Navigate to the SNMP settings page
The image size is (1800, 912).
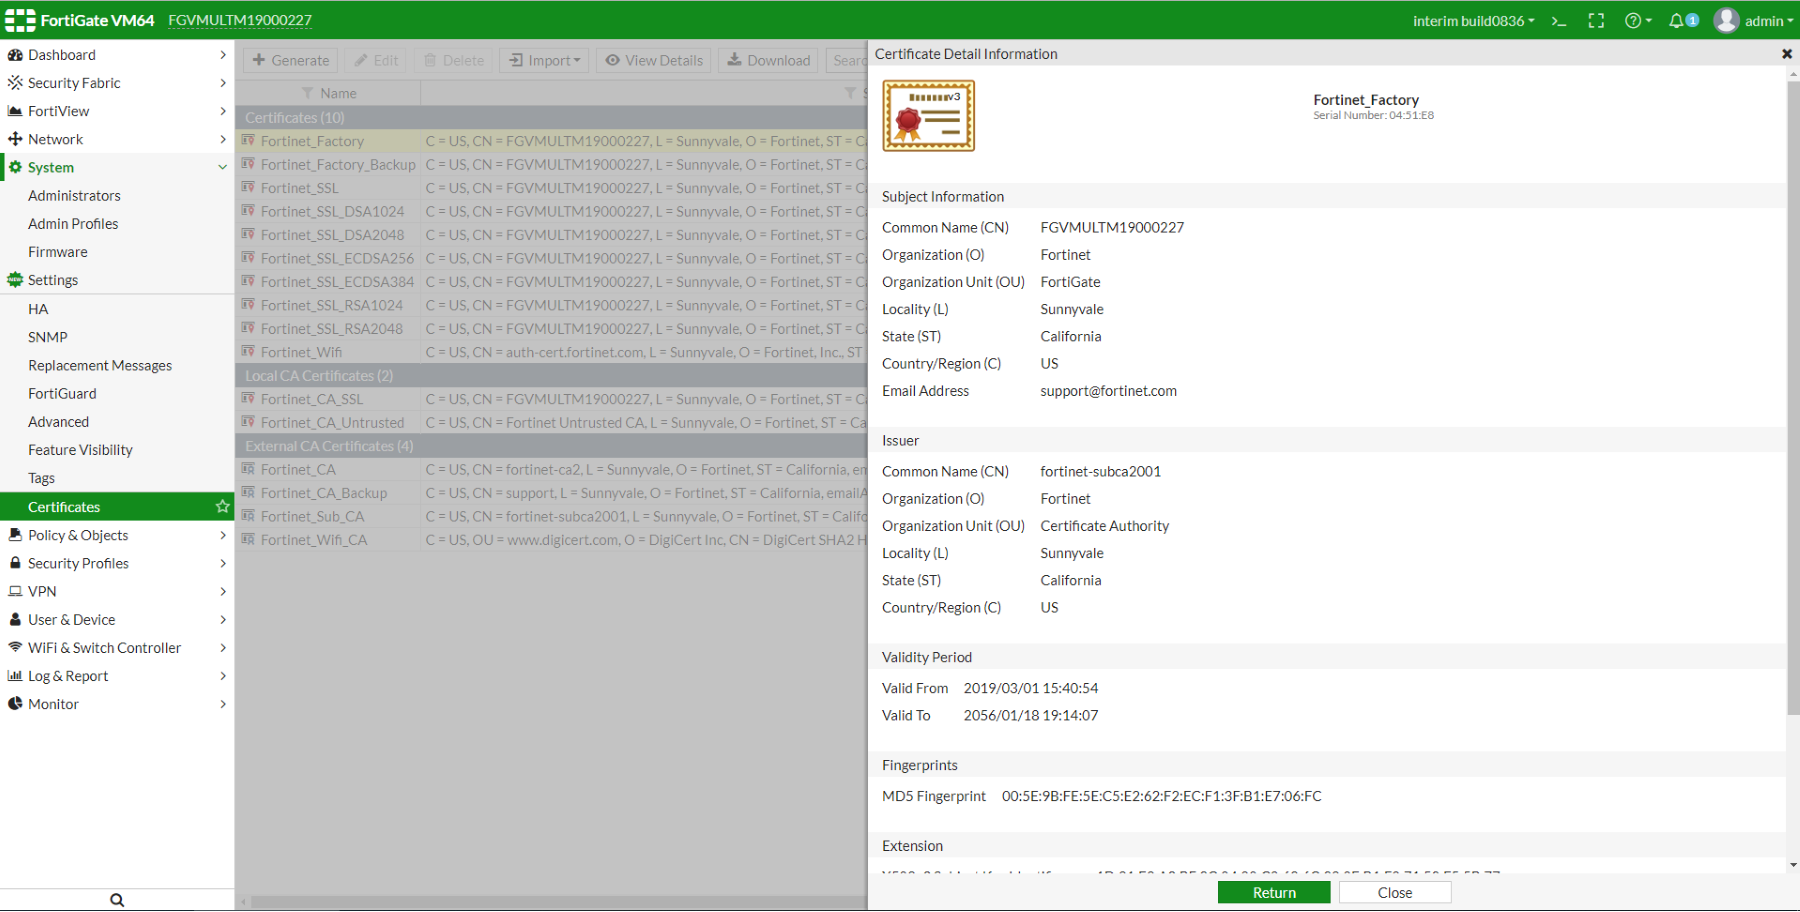click(47, 337)
